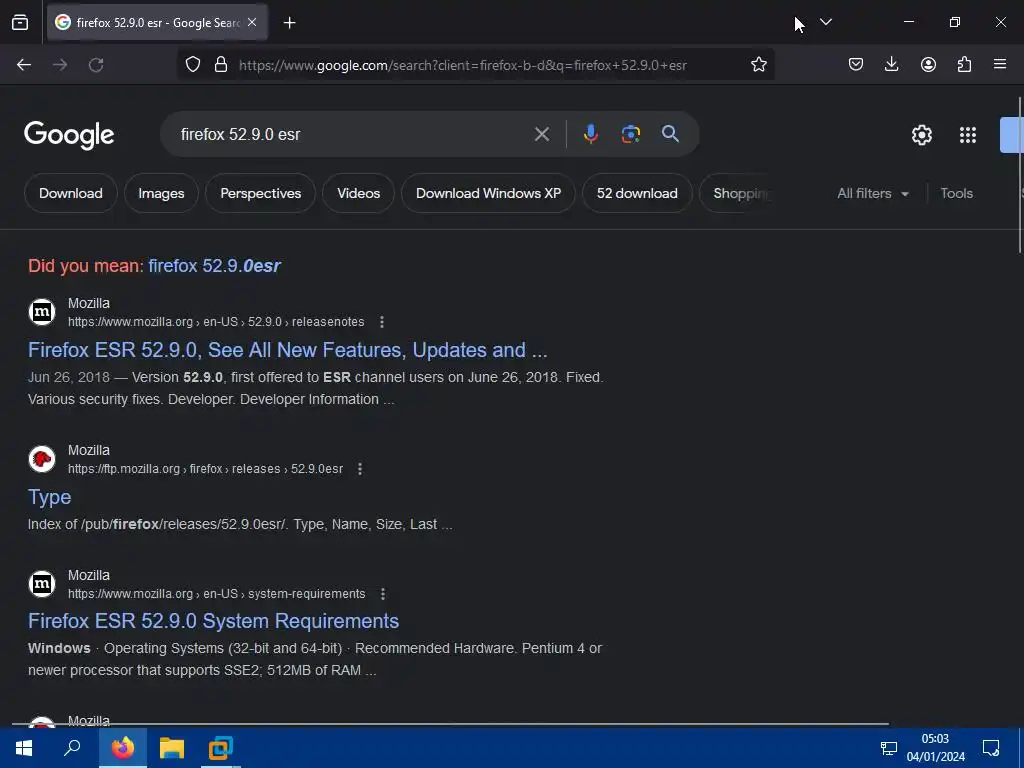Select the Download filter chip

coord(71,193)
